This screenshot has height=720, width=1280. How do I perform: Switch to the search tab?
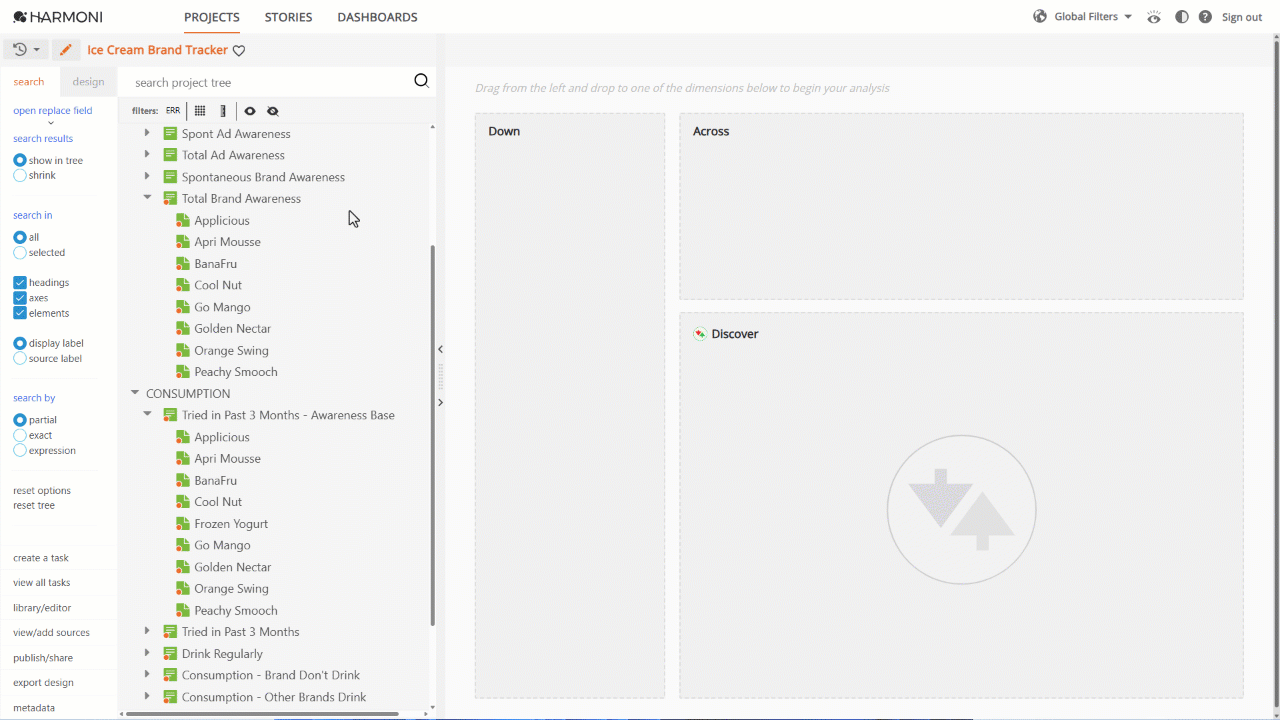tap(29, 82)
